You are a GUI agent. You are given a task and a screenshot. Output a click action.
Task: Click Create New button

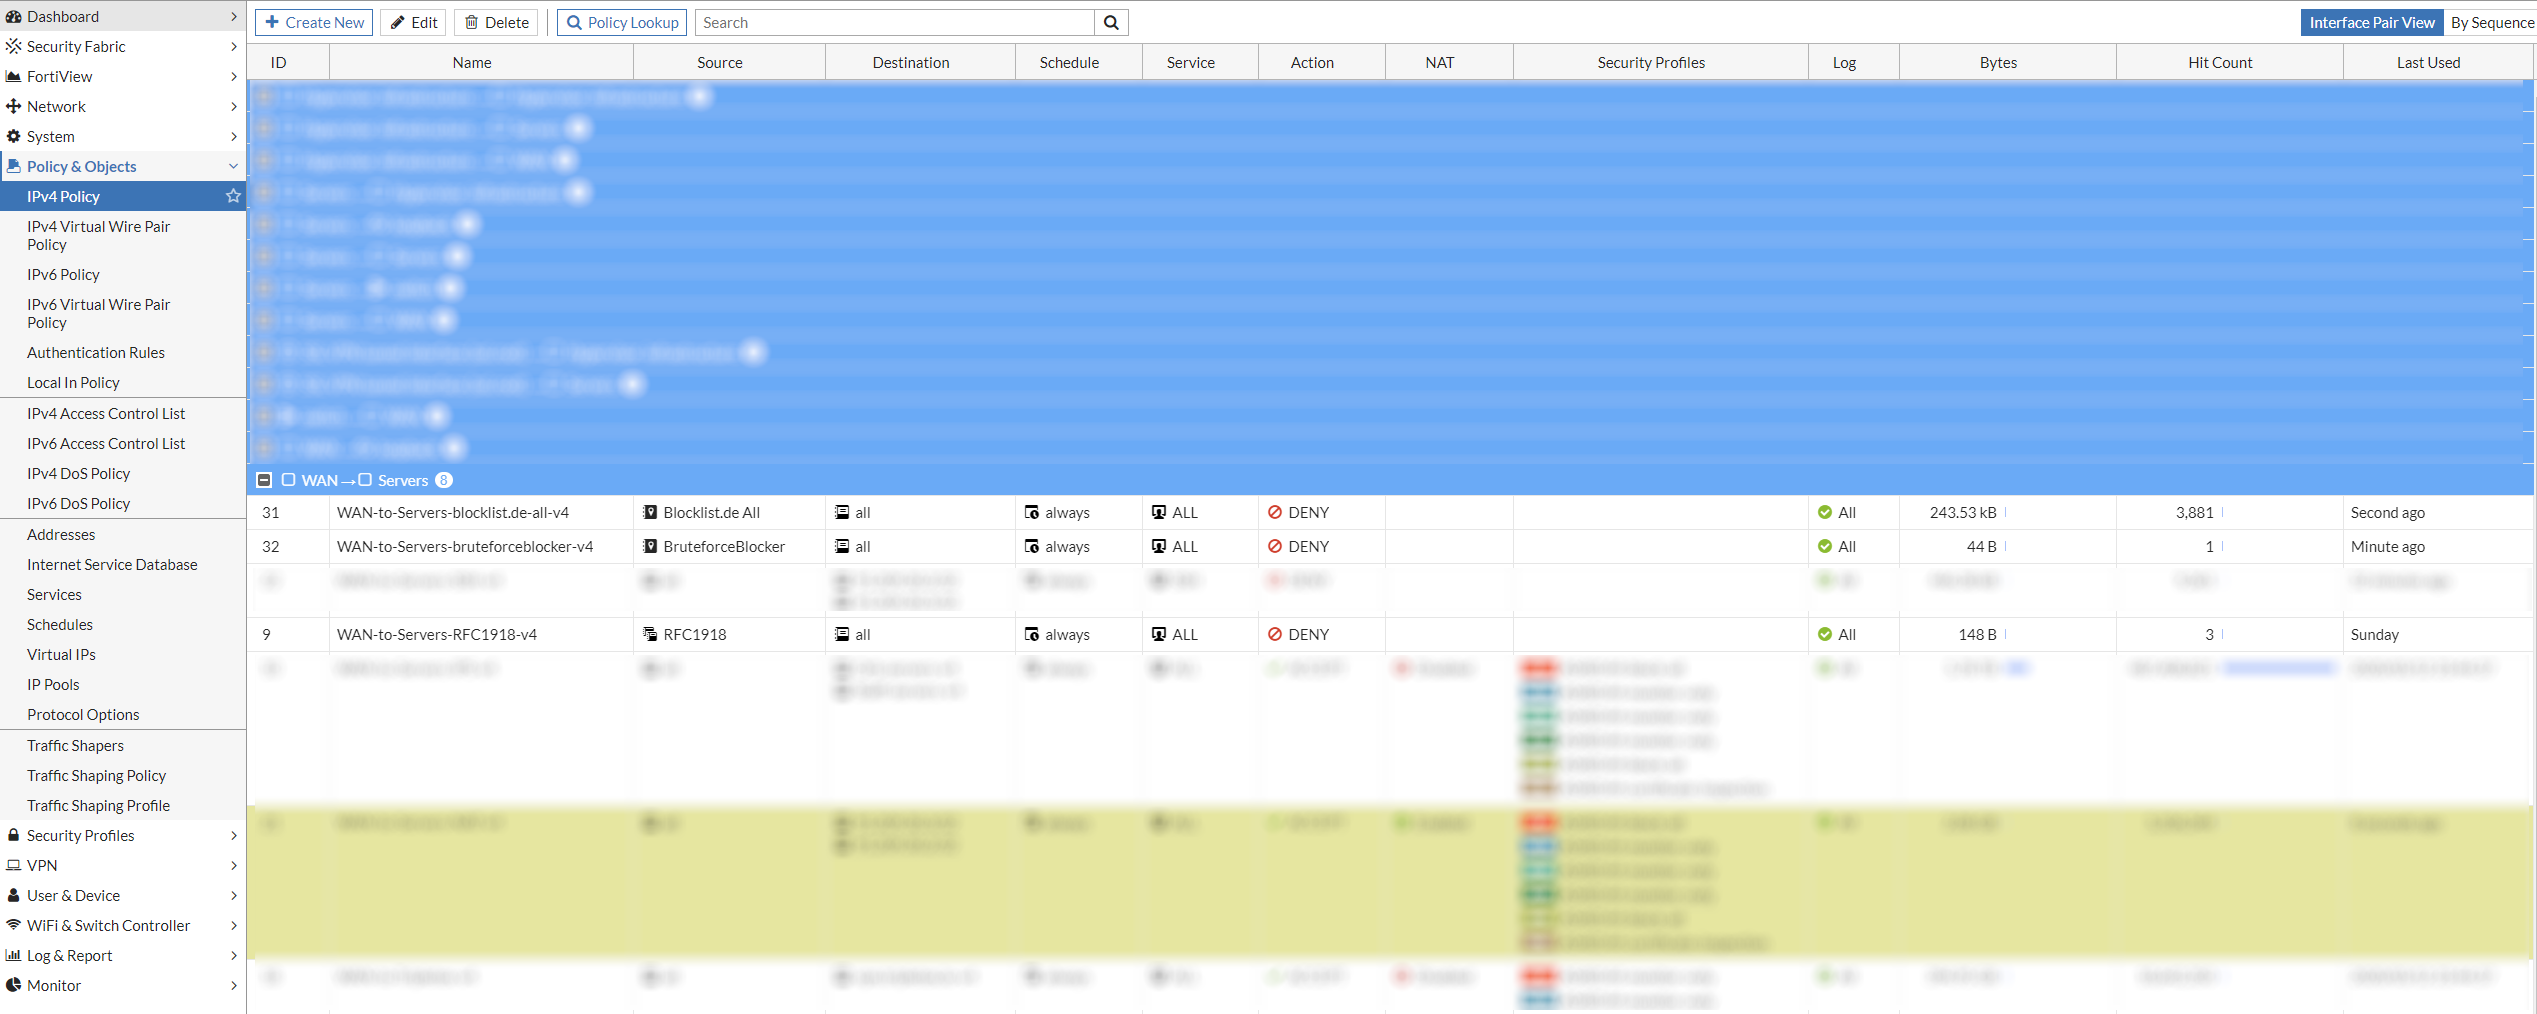click(314, 23)
